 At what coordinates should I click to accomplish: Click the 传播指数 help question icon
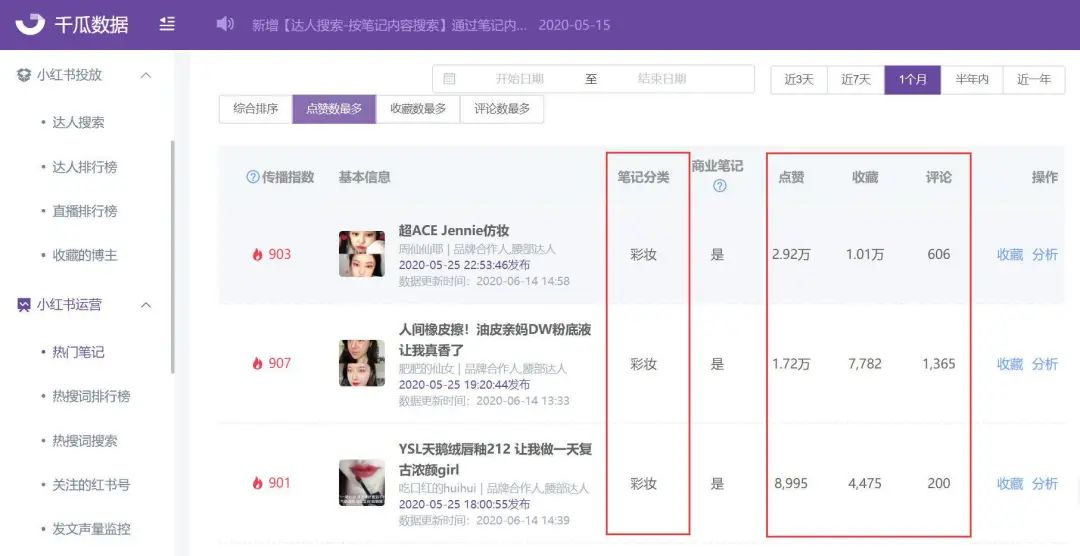(x=253, y=177)
